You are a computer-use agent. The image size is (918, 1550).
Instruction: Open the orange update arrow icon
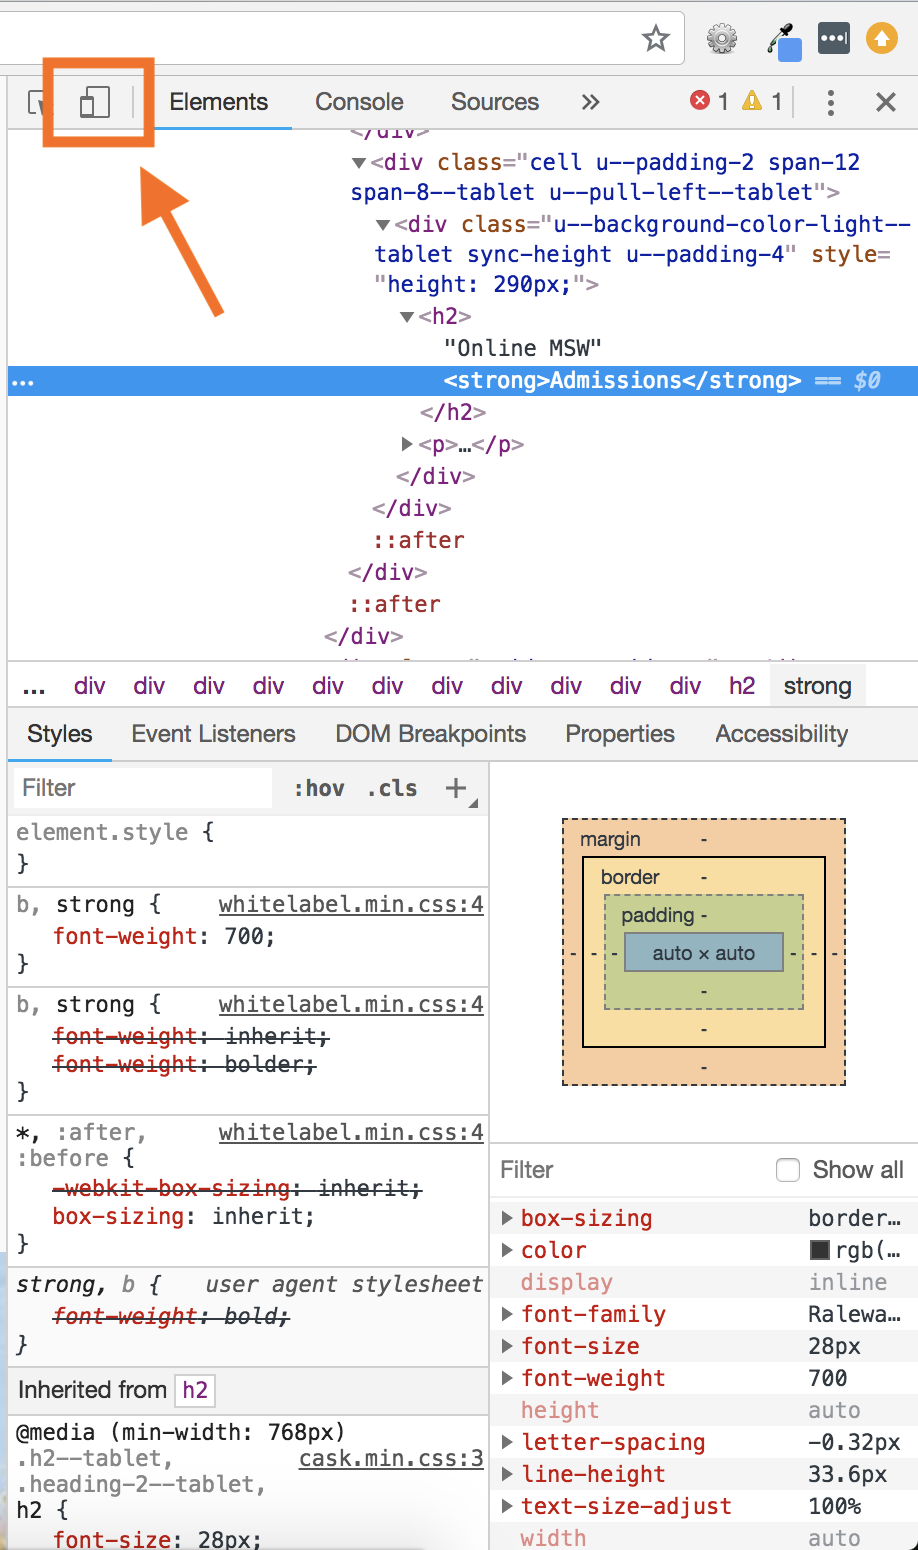coord(881,39)
